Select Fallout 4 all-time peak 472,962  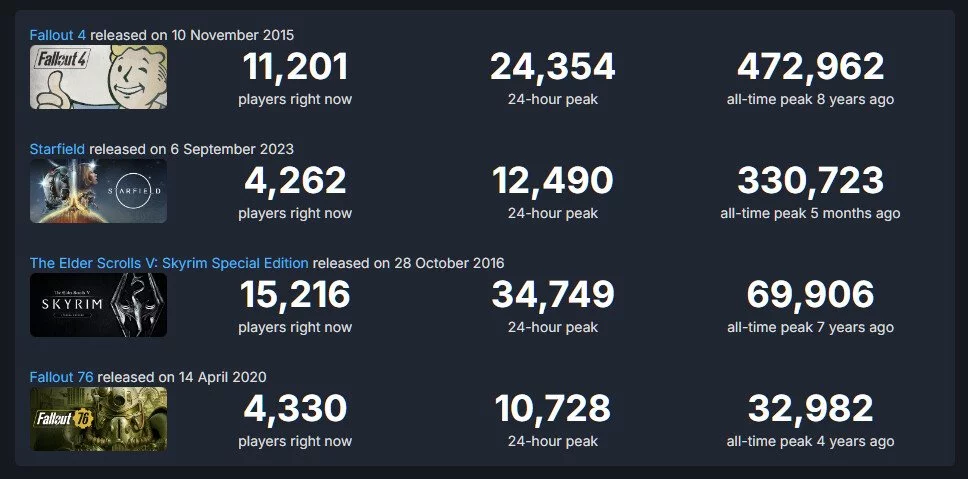point(811,67)
